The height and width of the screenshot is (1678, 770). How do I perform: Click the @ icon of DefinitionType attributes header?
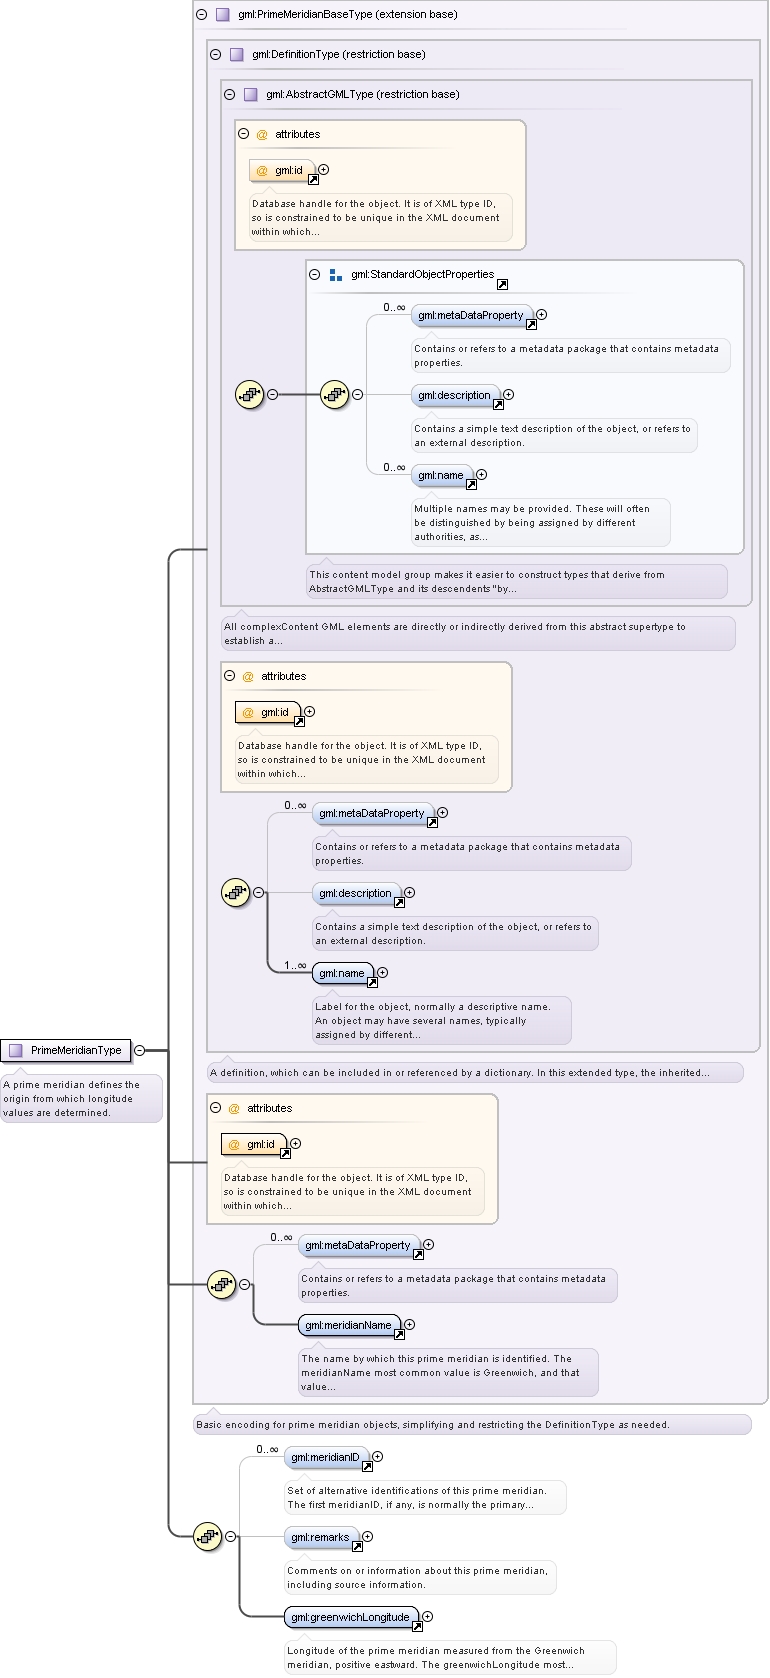coord(248,676)
